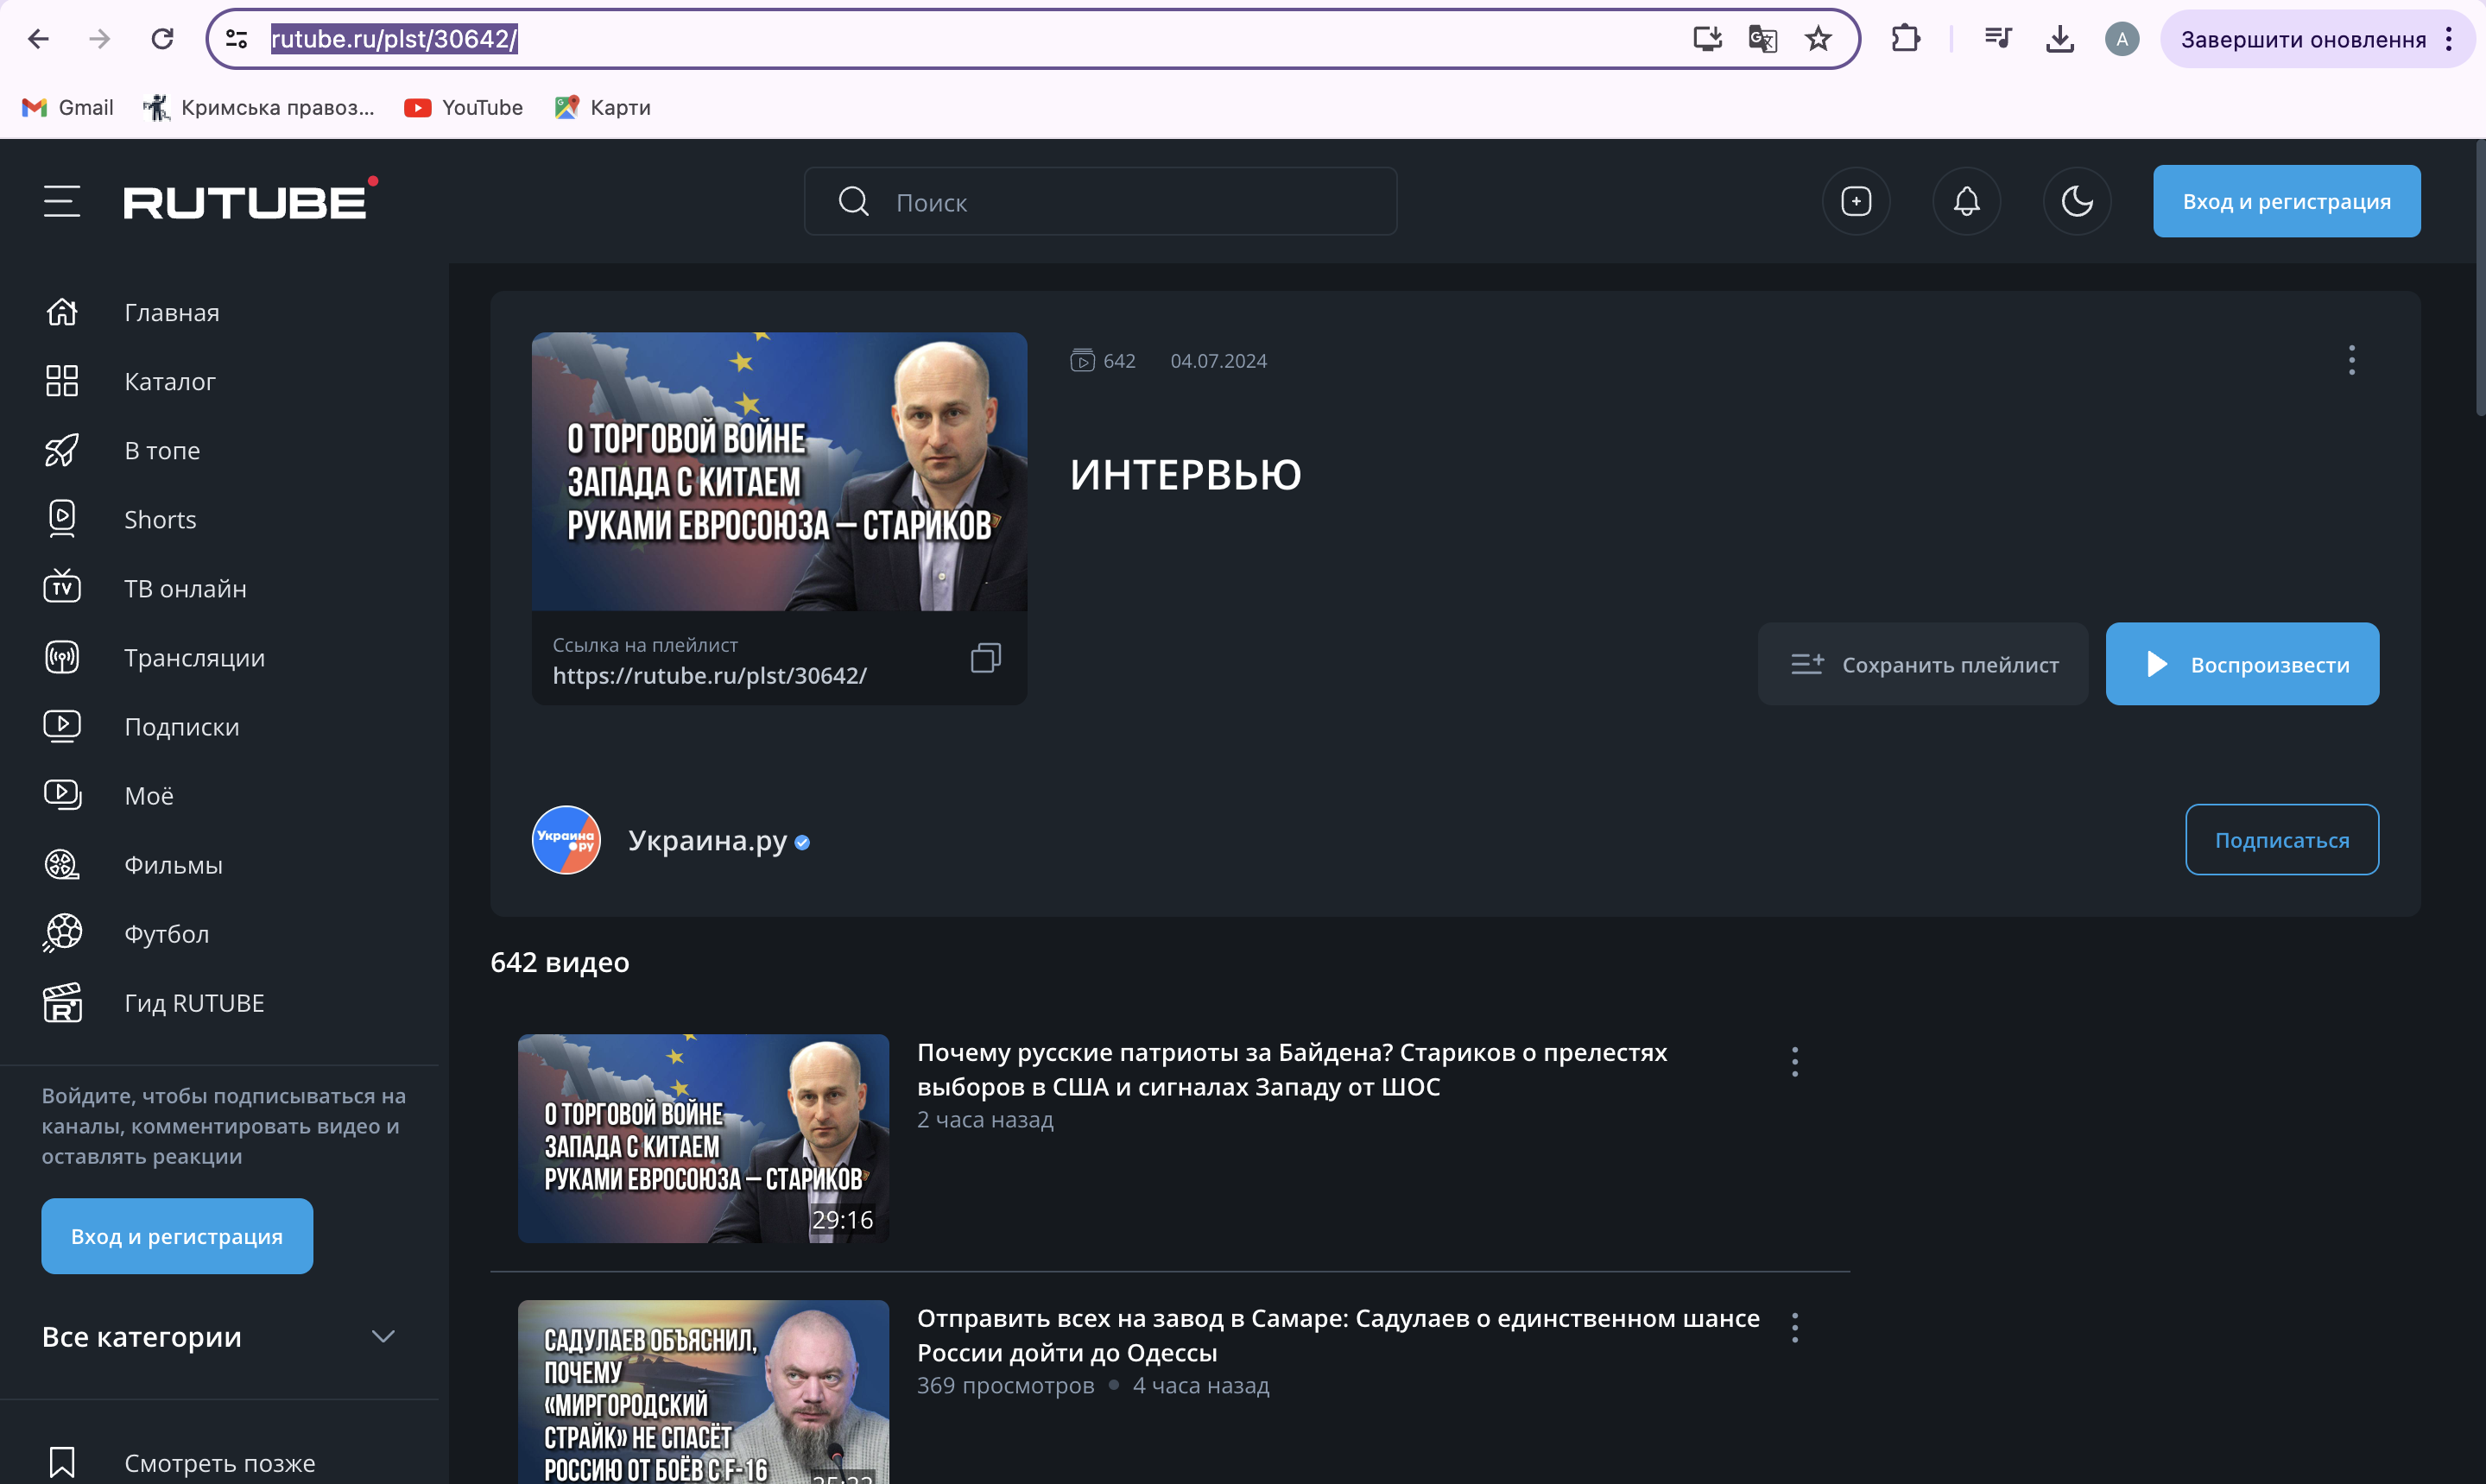
Task: Bookmark this page with star icon
Action: pyautogui.click(x=1818, y=39)
